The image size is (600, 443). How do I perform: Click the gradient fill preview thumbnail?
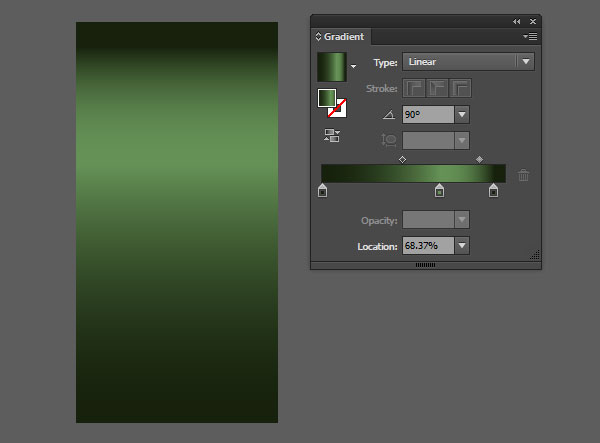[332, 67]
